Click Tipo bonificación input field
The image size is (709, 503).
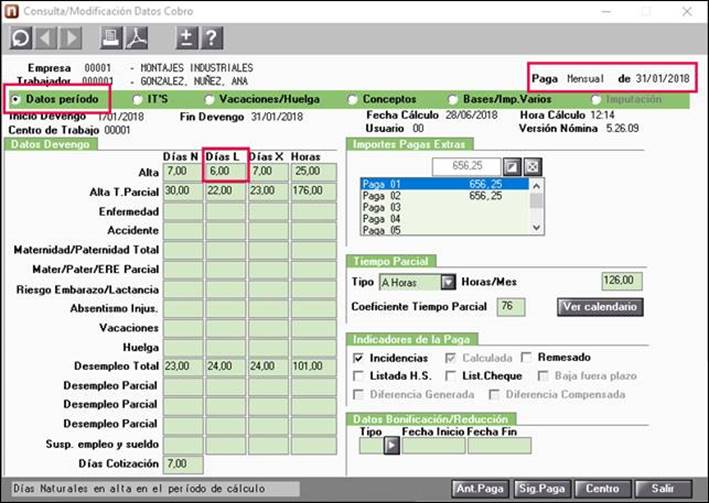(x=371, y=446)
